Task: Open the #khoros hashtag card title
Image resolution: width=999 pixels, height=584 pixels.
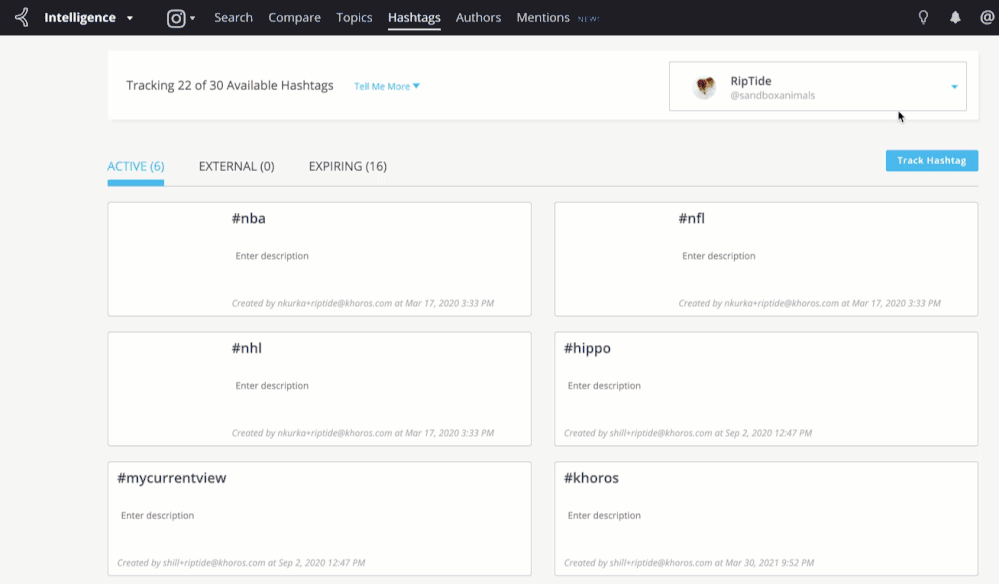Action: [591, 478]
